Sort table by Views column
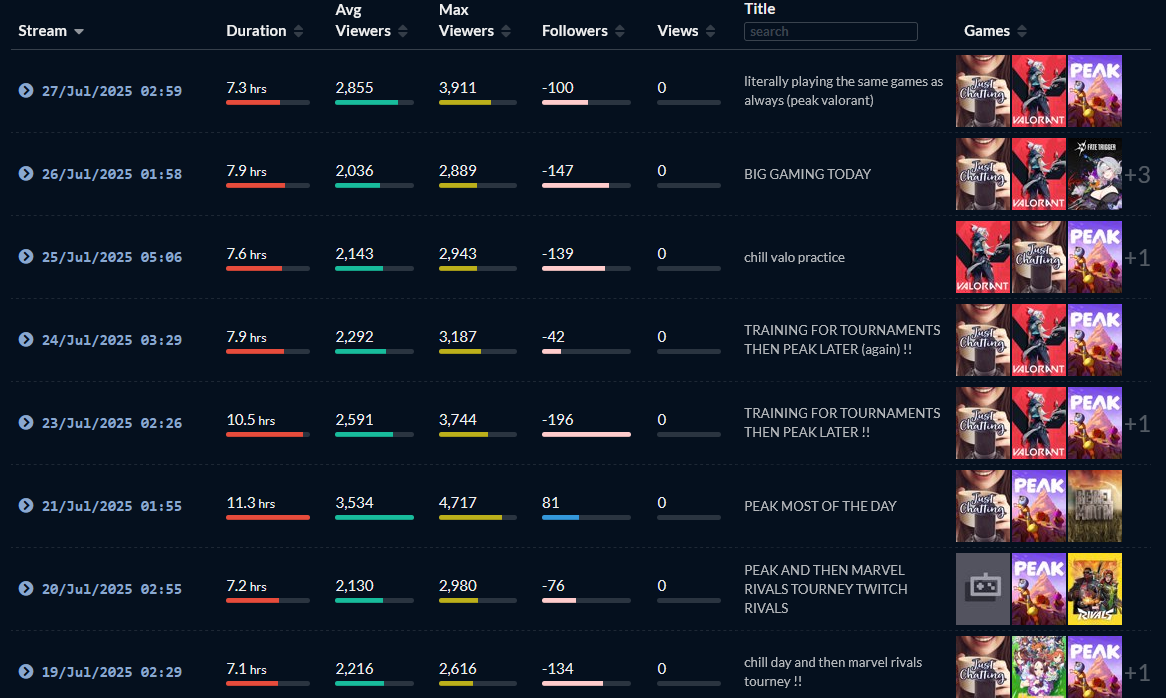1166x698 pixels. tap(686, 30)
